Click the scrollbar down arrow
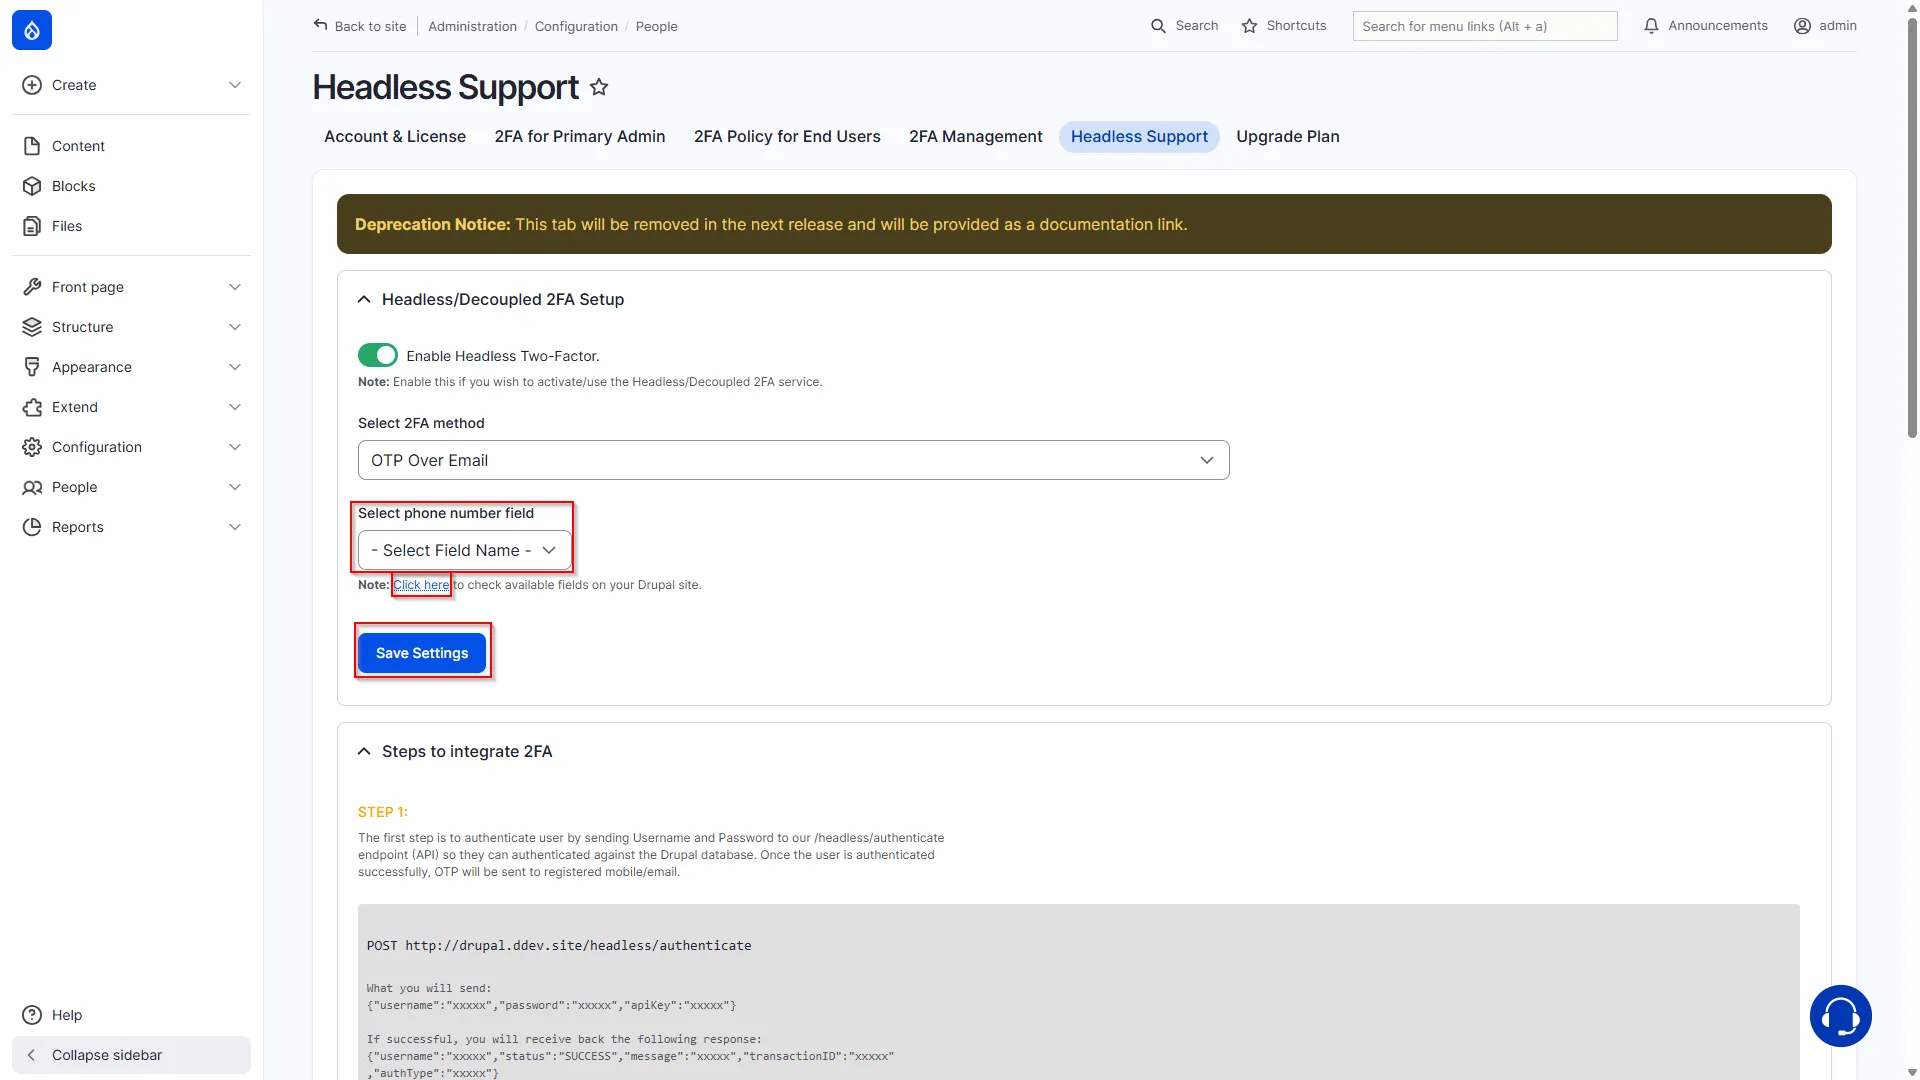 (x=1912, y=1072)
